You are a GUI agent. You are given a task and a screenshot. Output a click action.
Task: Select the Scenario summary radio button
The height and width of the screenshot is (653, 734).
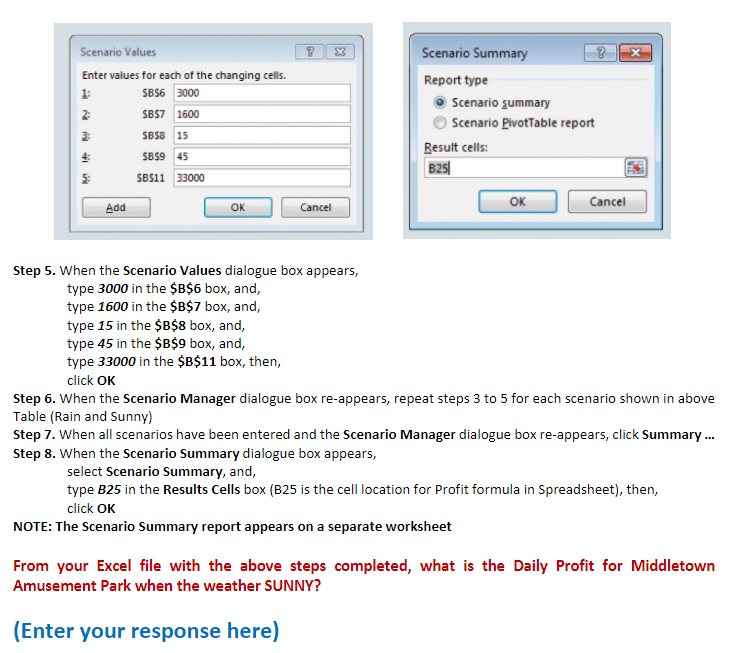tap(440, 102)
